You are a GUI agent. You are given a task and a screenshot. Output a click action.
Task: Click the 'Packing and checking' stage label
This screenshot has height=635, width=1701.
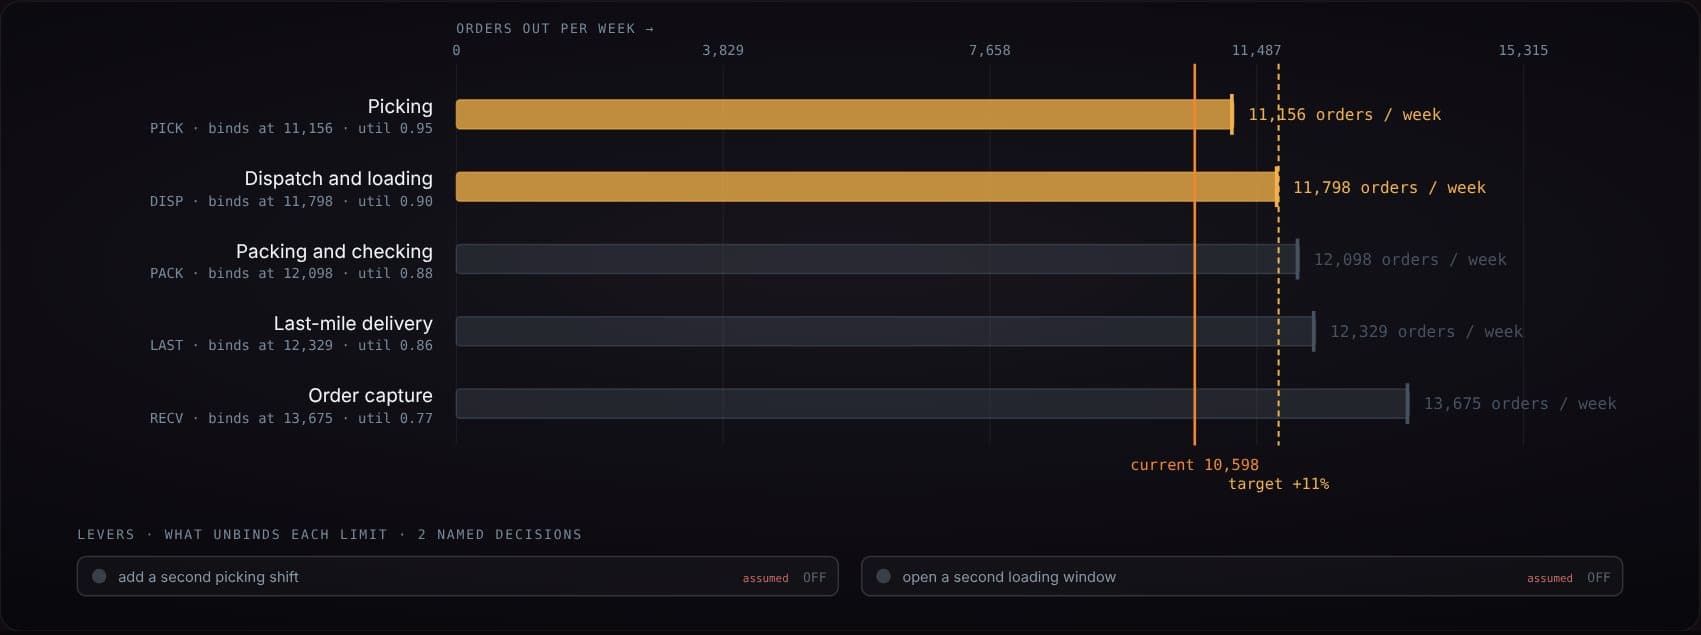click(334, 251)
